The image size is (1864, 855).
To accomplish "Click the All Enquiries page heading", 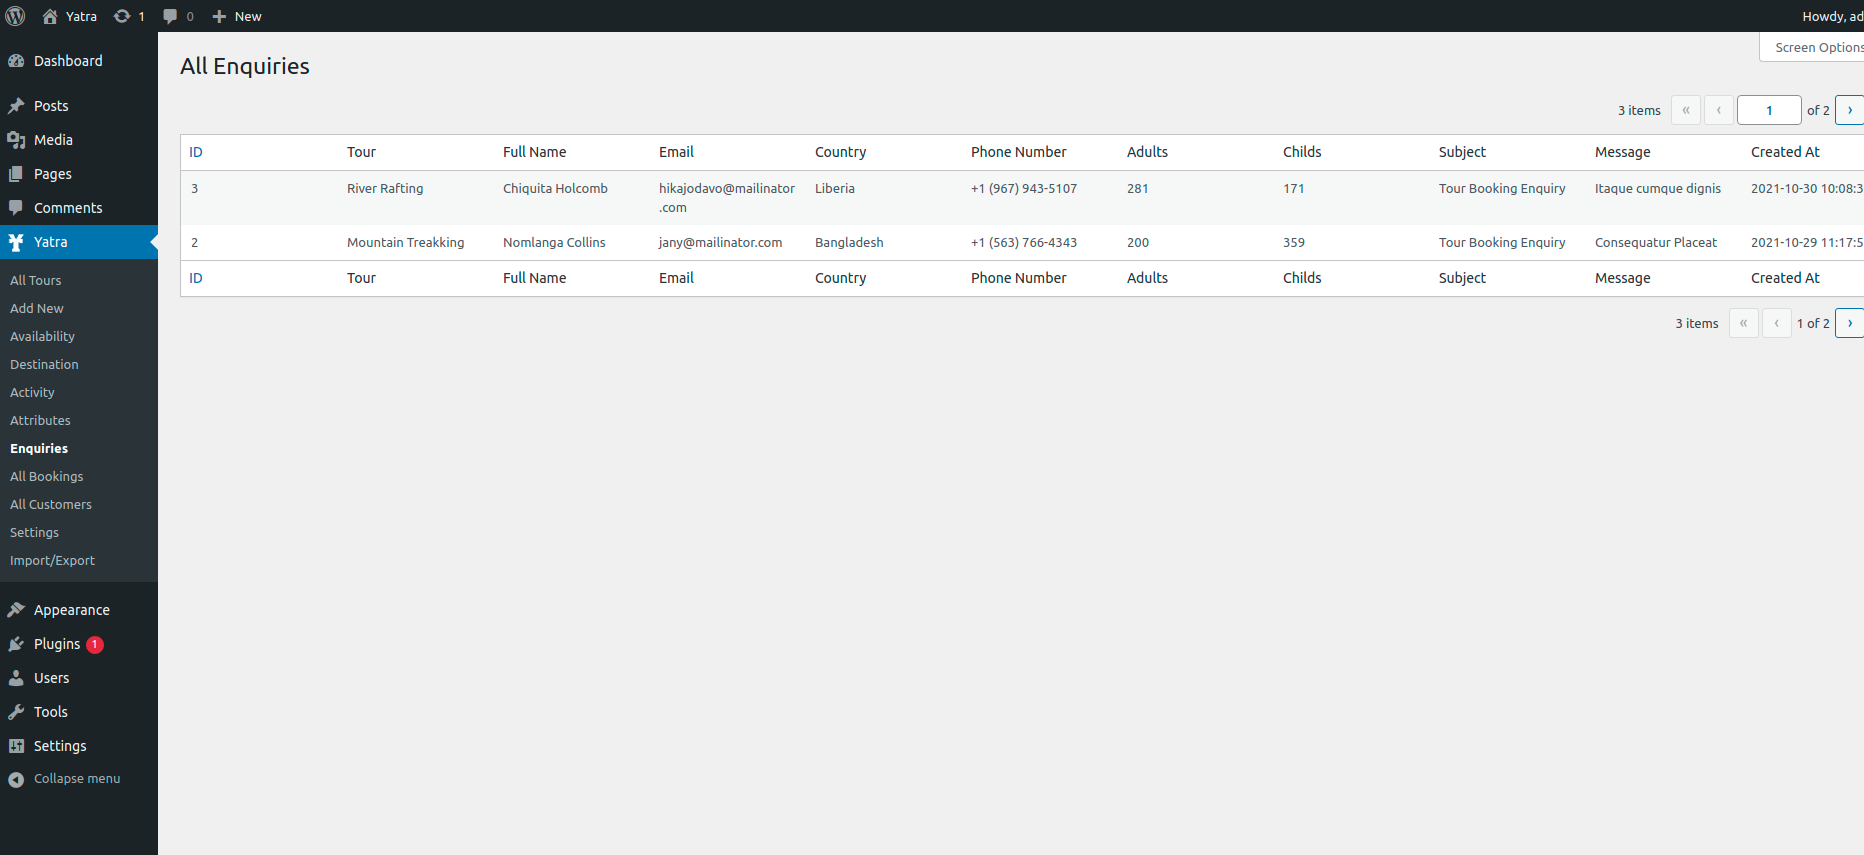I will [245, 66].
